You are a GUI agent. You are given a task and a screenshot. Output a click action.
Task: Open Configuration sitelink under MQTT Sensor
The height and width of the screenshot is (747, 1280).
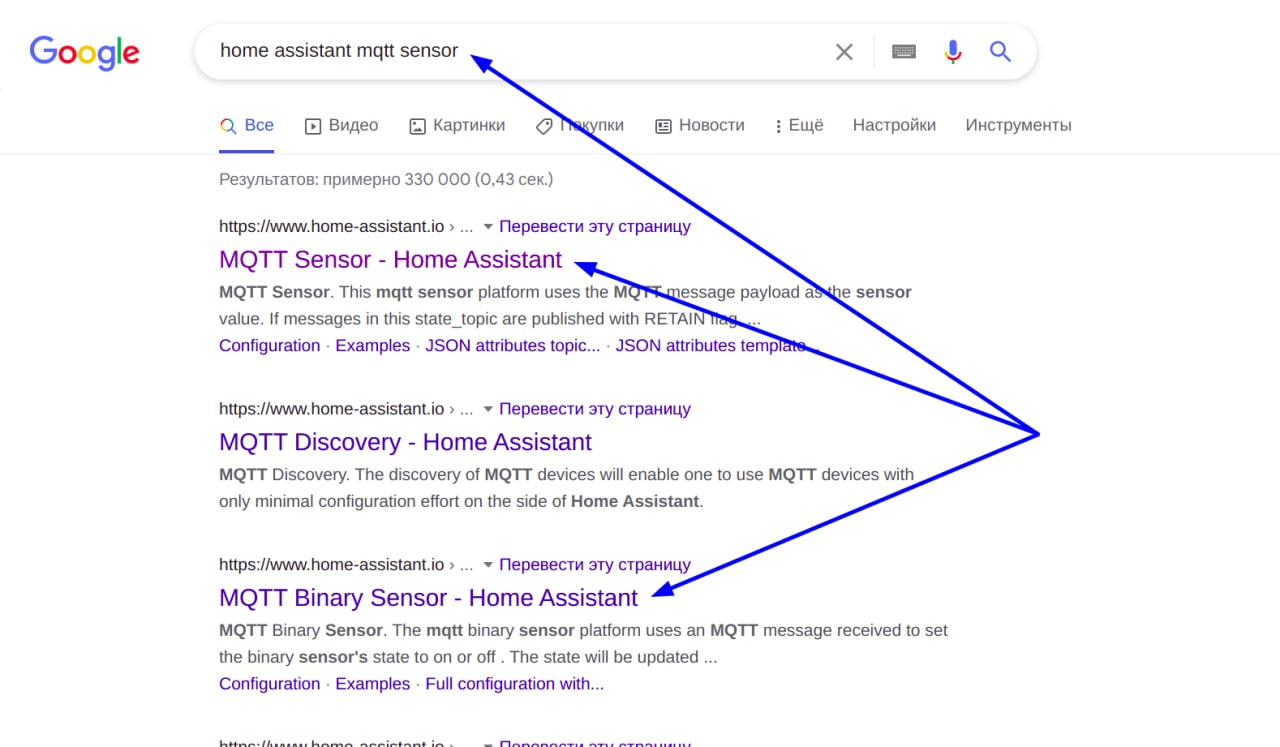(269, 346)
